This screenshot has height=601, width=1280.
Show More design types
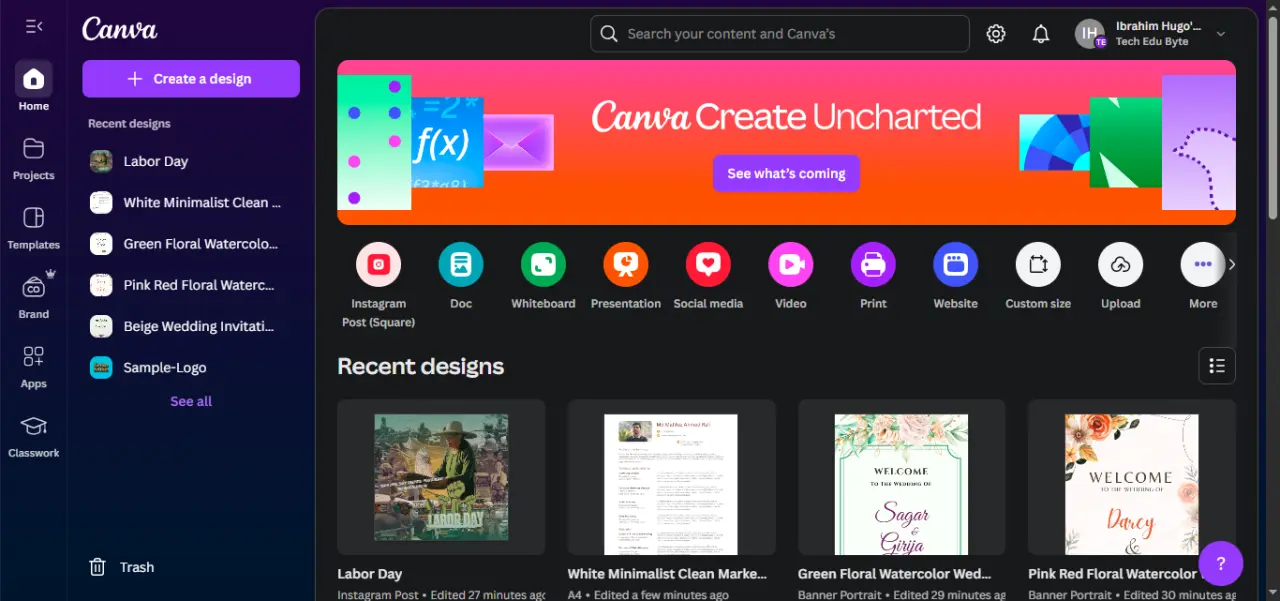click(x=1203, y=277)
